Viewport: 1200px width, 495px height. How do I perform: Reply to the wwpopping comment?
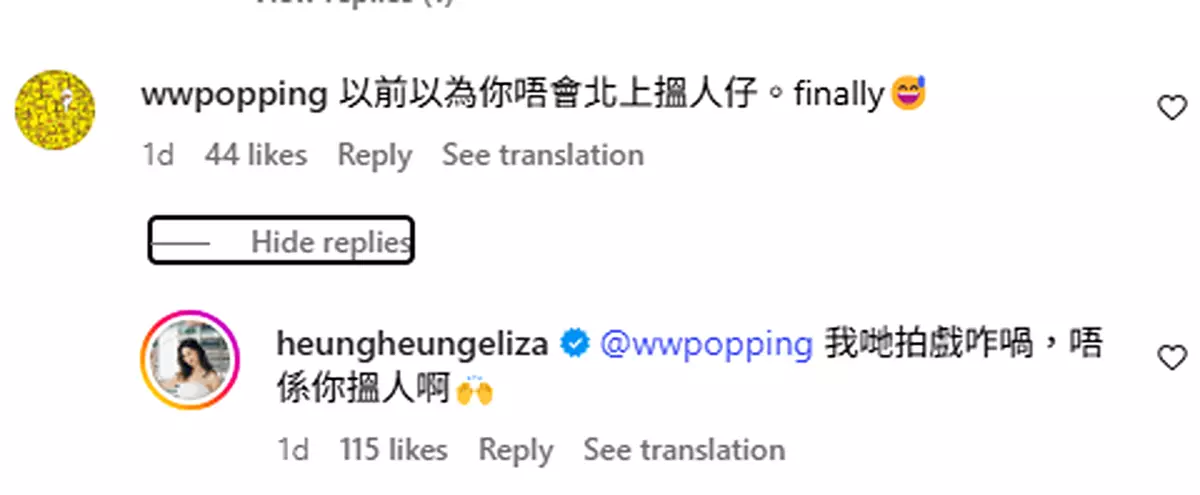pyautogui.click(x=374, y=155)
